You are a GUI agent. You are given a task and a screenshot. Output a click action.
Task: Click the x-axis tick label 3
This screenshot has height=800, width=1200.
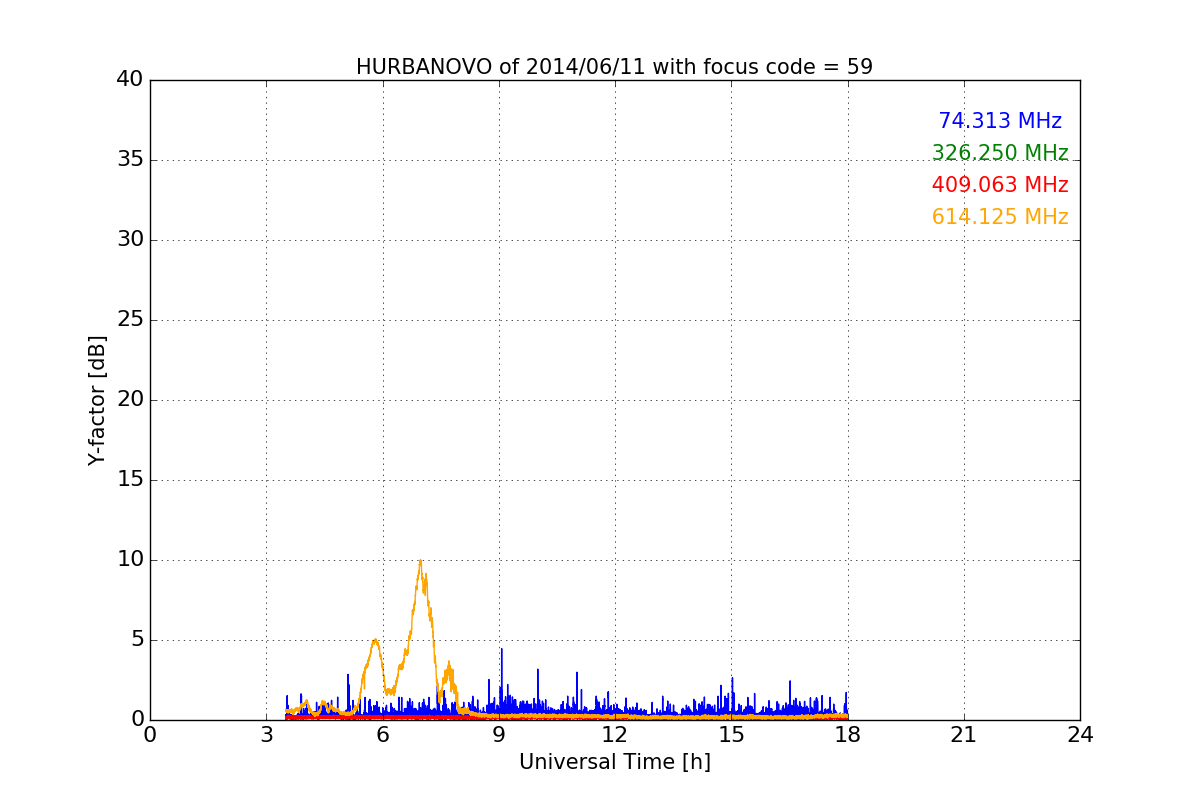pos(266,735)
